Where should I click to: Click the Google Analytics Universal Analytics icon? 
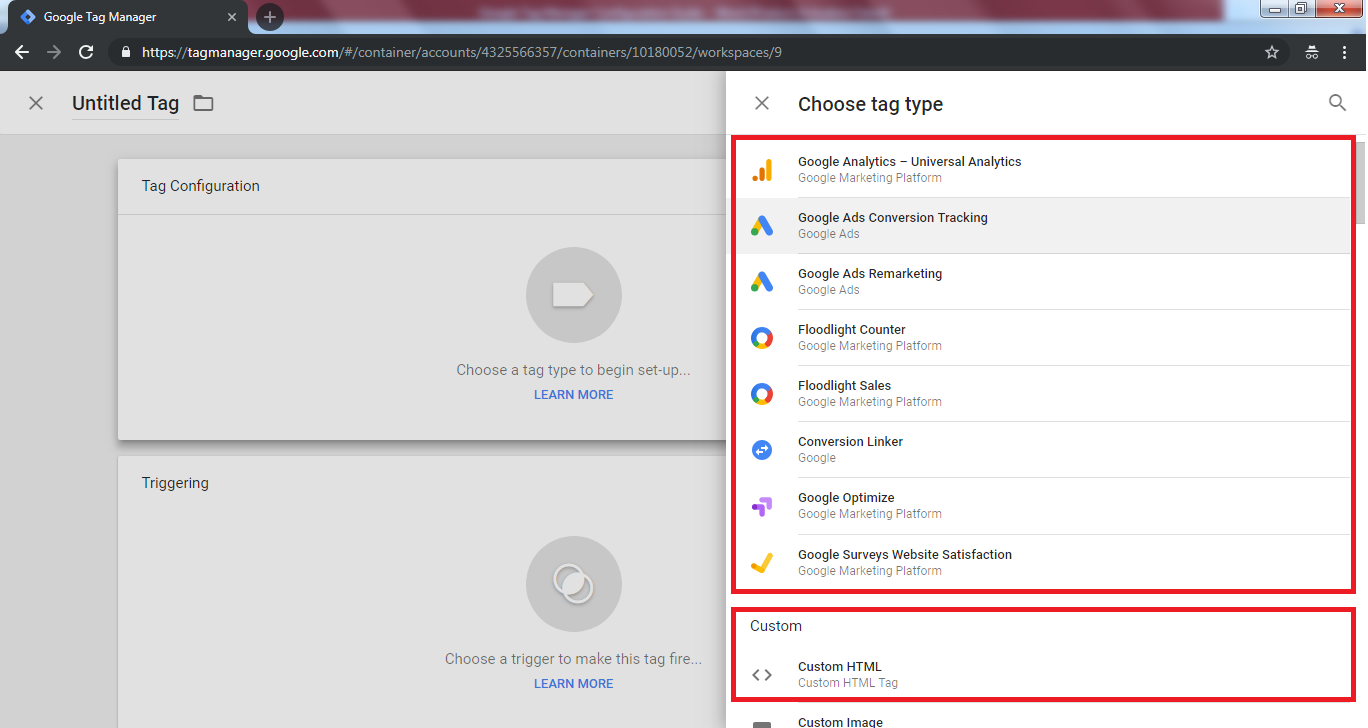[762, 170]
